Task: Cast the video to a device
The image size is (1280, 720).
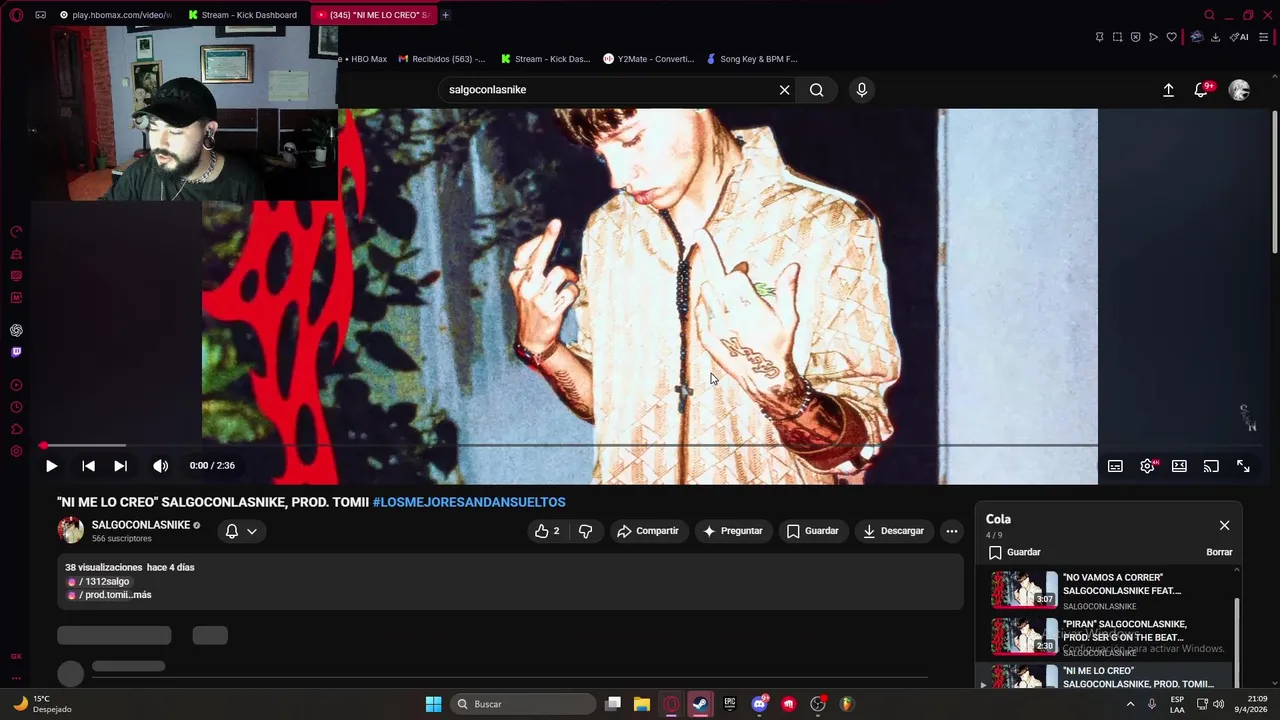Action: [1211, 466]
